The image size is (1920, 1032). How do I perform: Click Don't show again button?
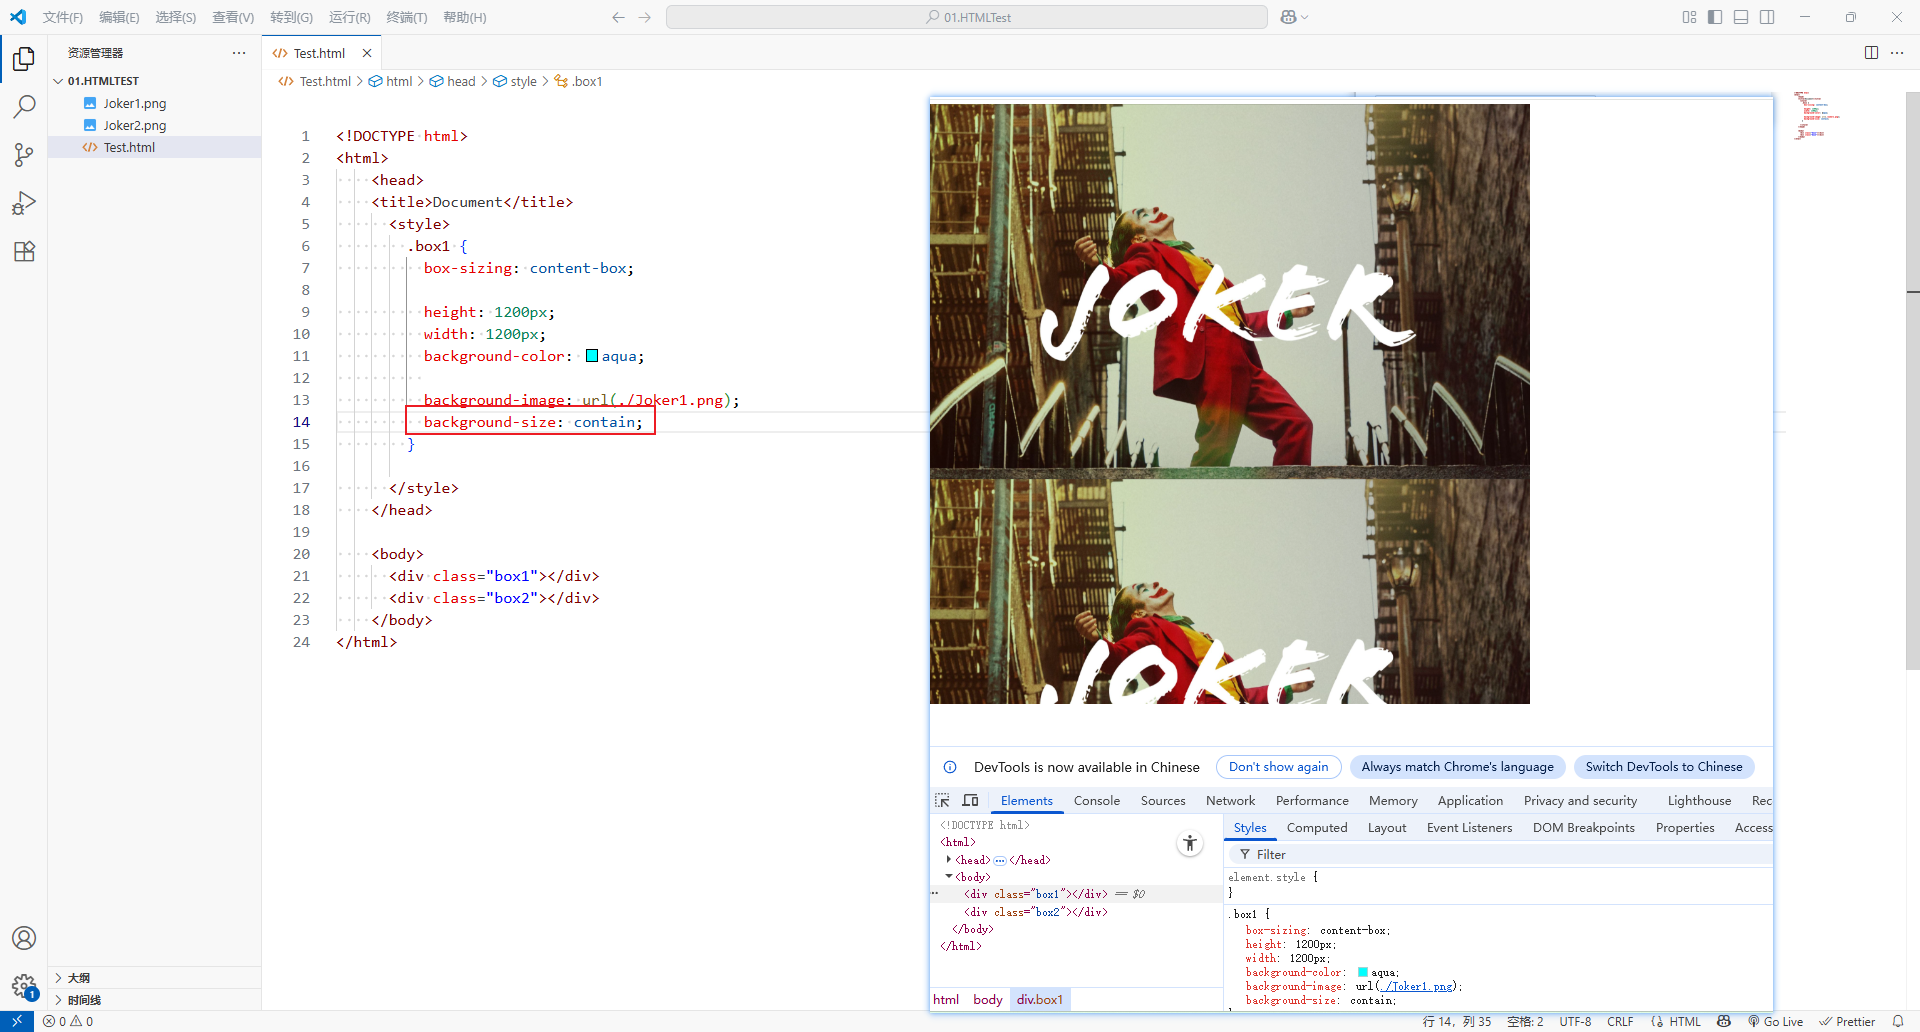tap(1278, 767)
